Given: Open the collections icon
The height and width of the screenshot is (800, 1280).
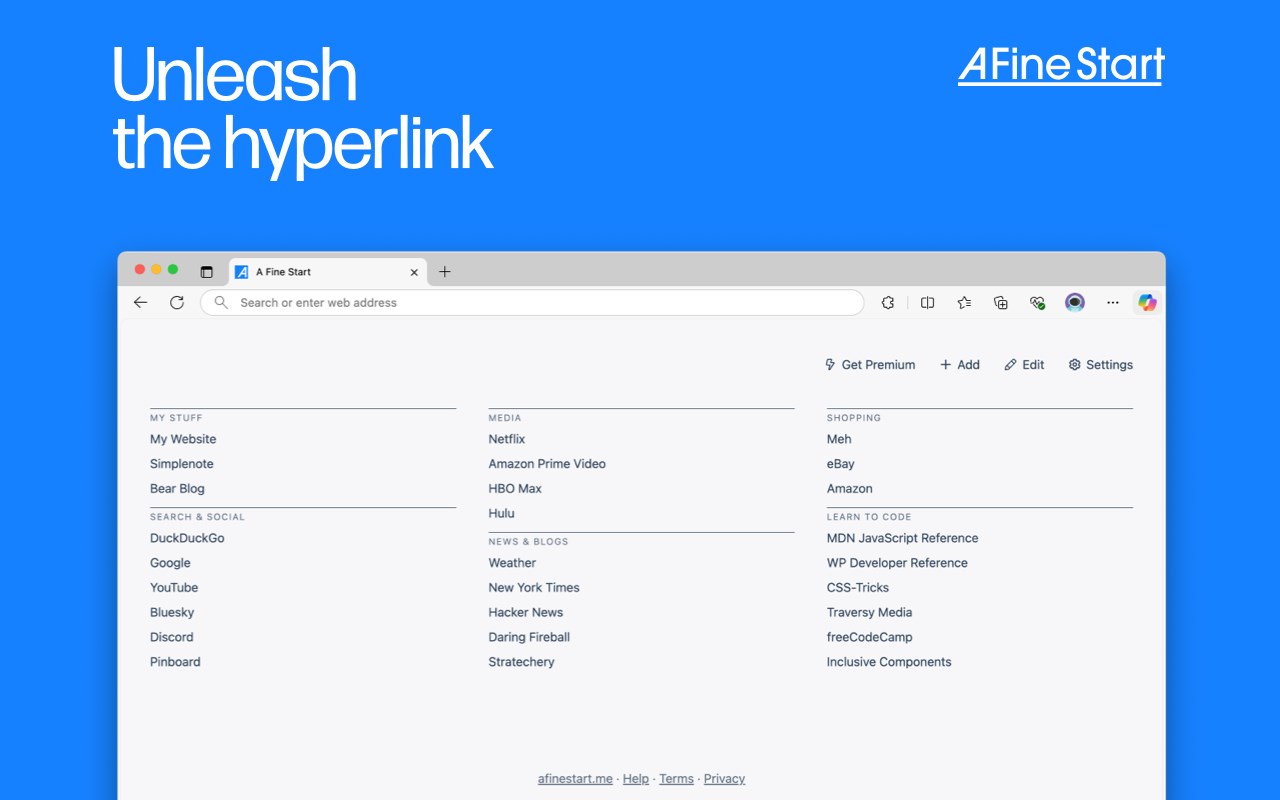Looking at the screenshot, I should tap(1000, 302).
